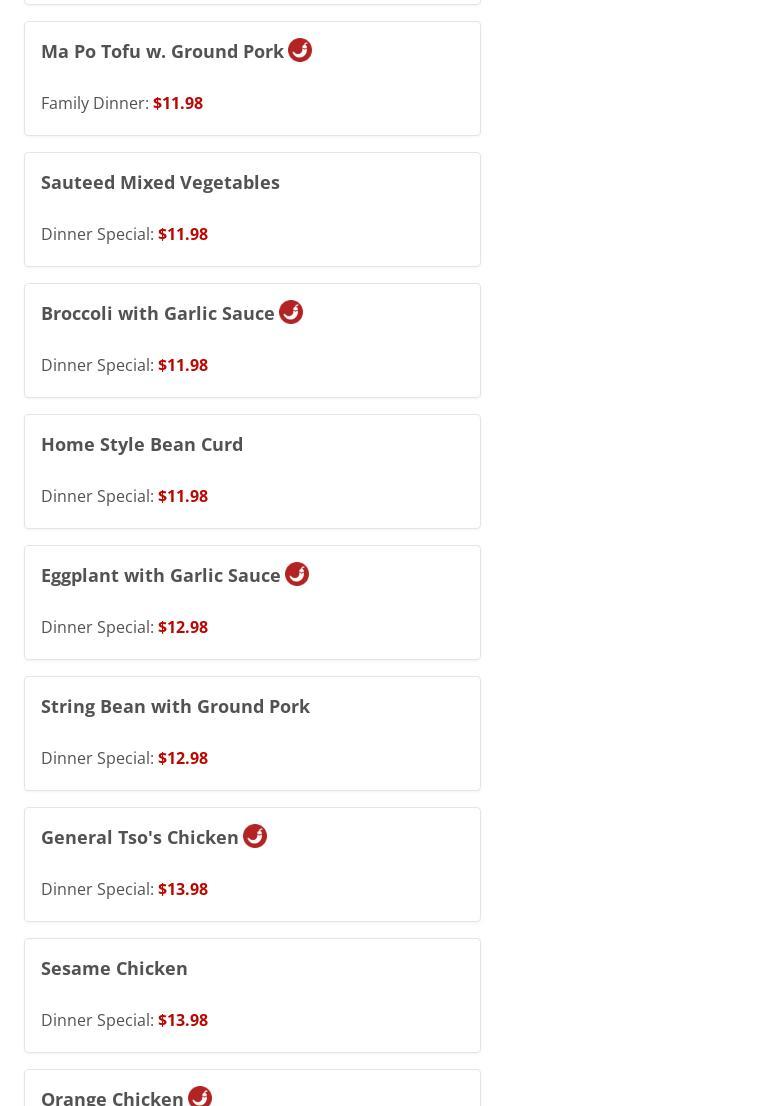This screenshot has width=770, height=1106.
Task: Open Orange Chicken menu item
Action: click(112, 1097)
